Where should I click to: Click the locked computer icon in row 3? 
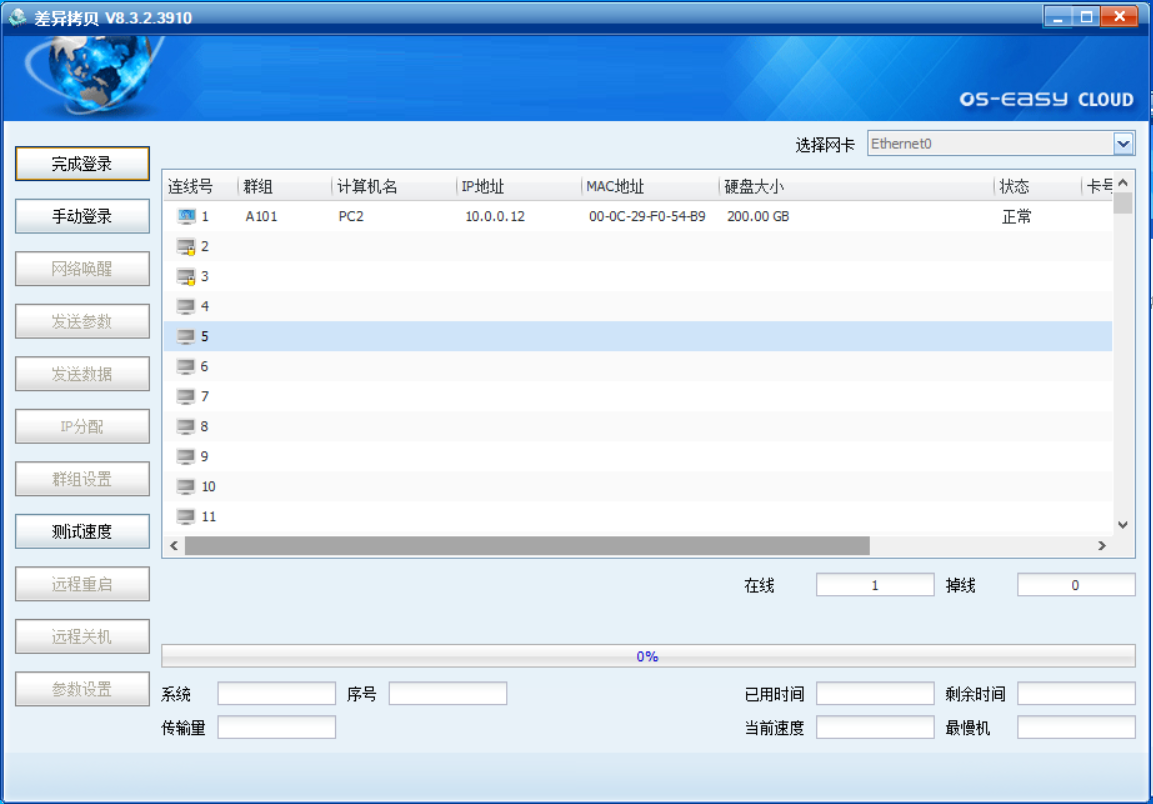[x=186, y=276]
